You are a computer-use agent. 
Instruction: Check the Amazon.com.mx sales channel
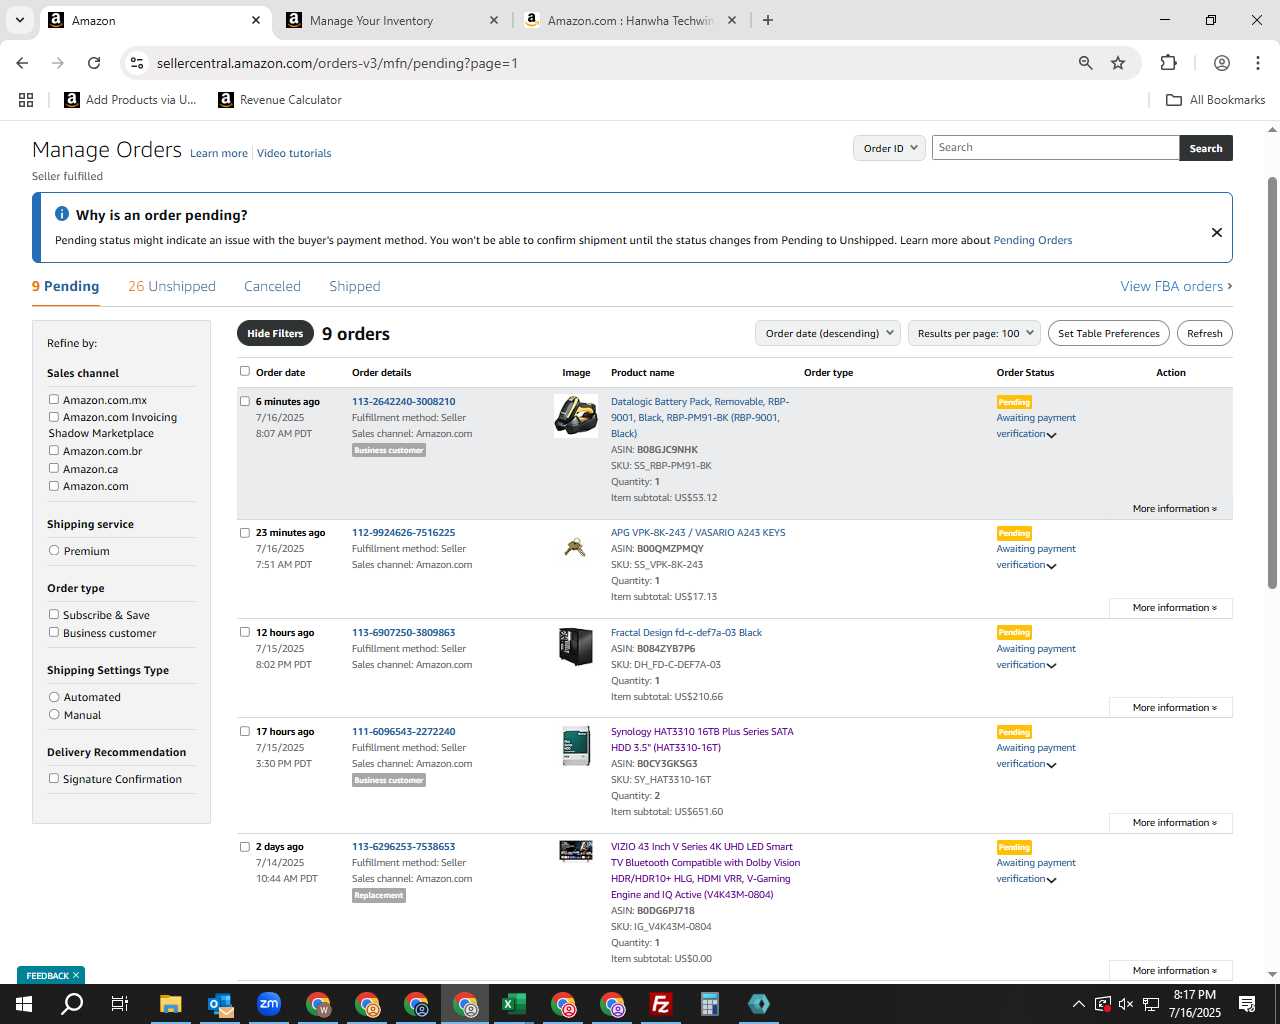pos(54,399)
